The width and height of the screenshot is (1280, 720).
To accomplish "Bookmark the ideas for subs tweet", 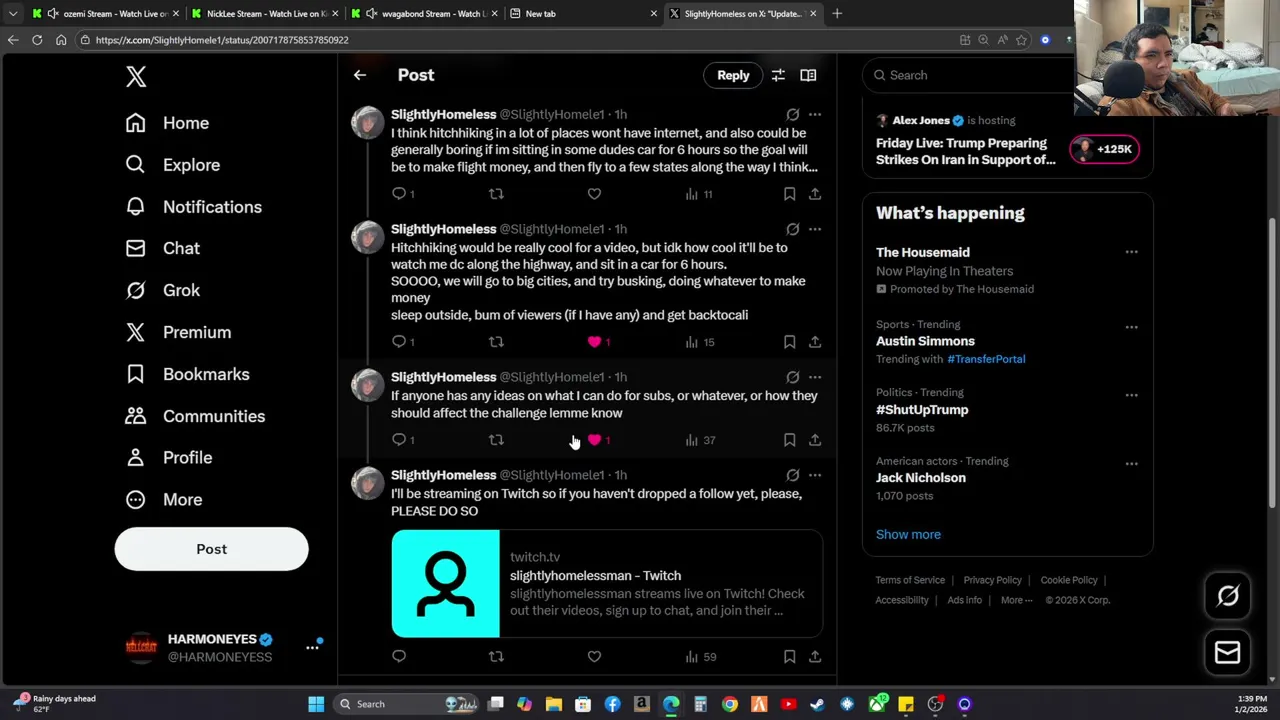I will click(789, 440).
